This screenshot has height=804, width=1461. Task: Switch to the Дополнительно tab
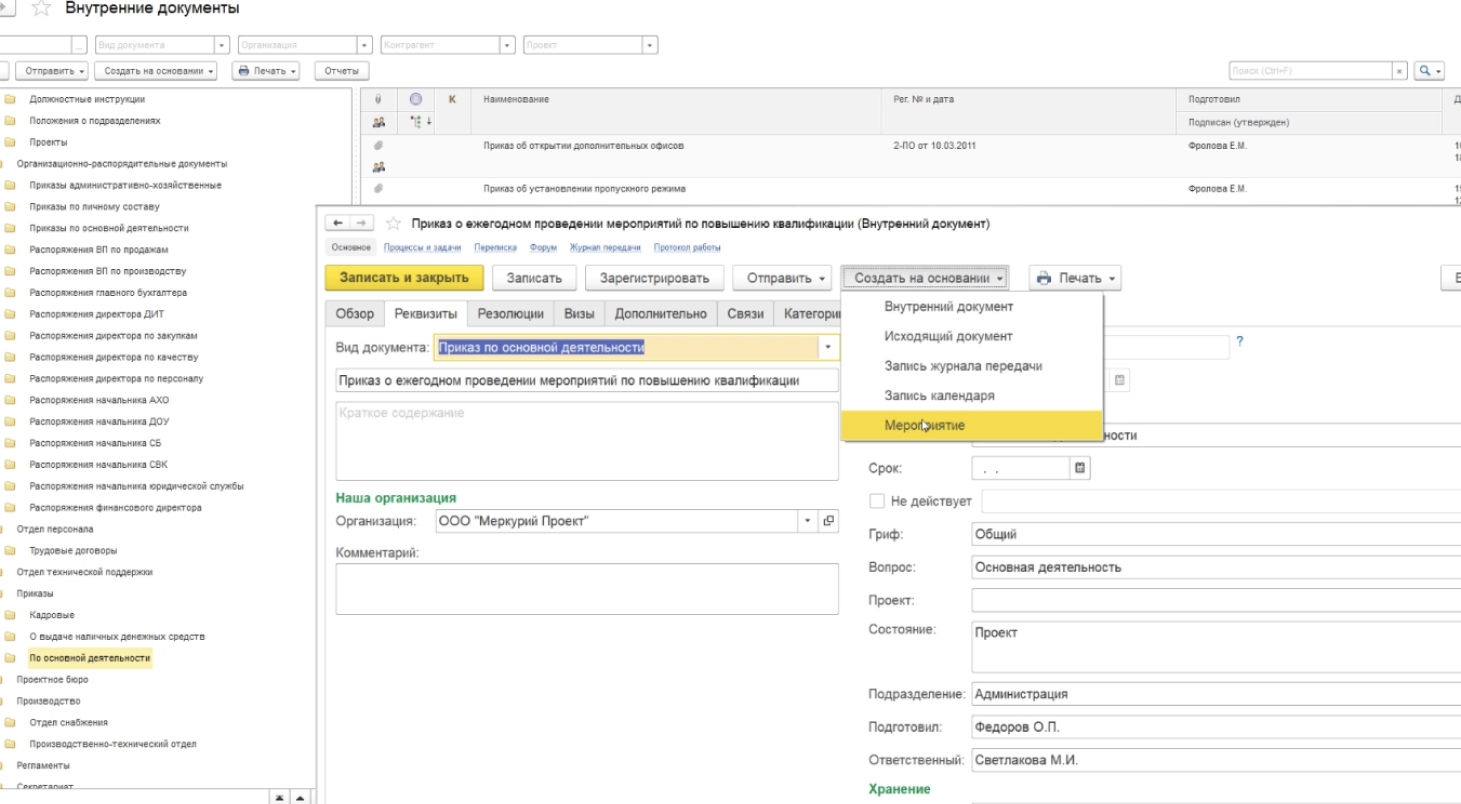click(x=661, y=313)
